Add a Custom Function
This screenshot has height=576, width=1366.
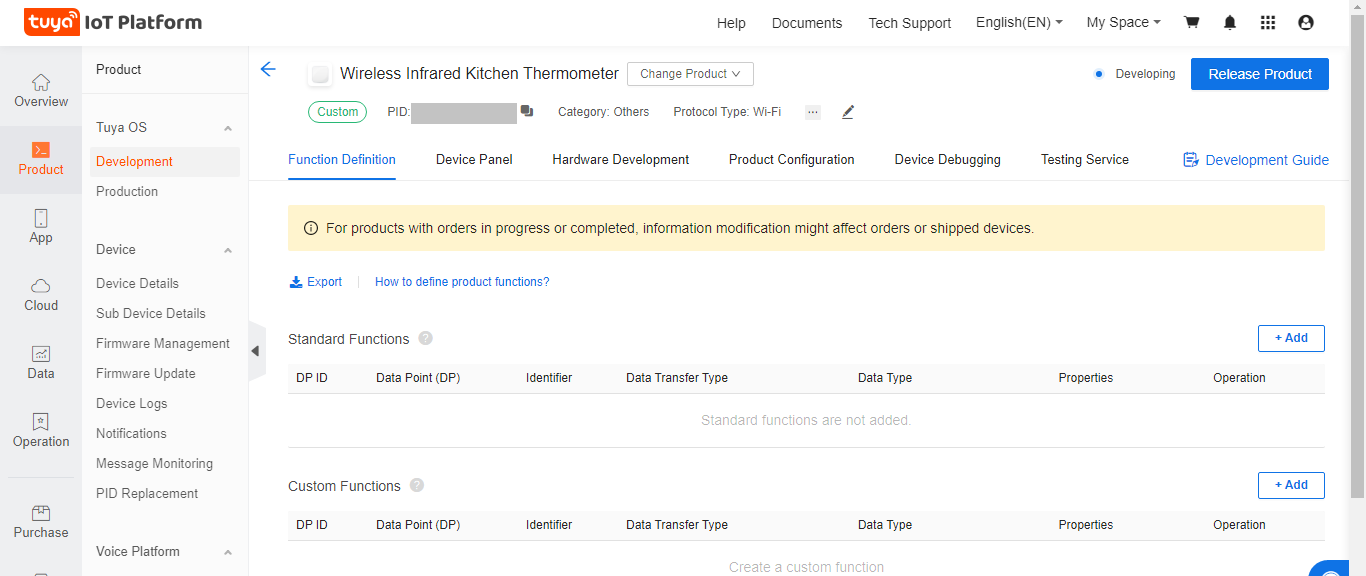[1290, 485]
